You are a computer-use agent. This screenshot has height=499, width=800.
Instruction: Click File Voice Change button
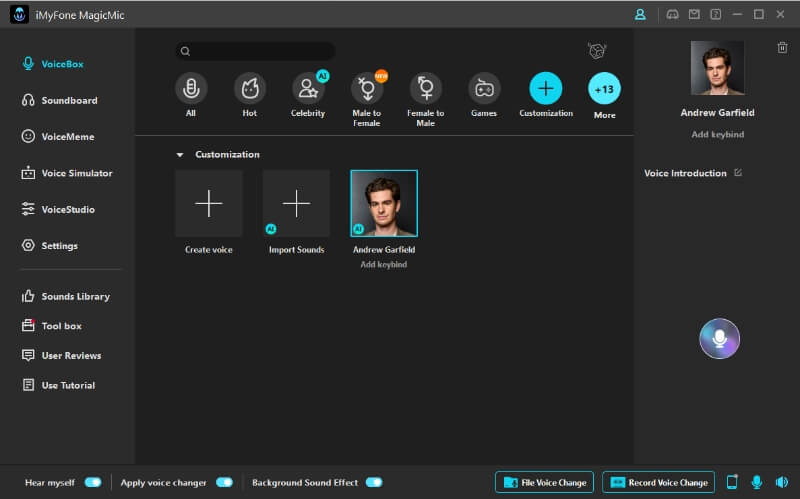tap(544, 482)
